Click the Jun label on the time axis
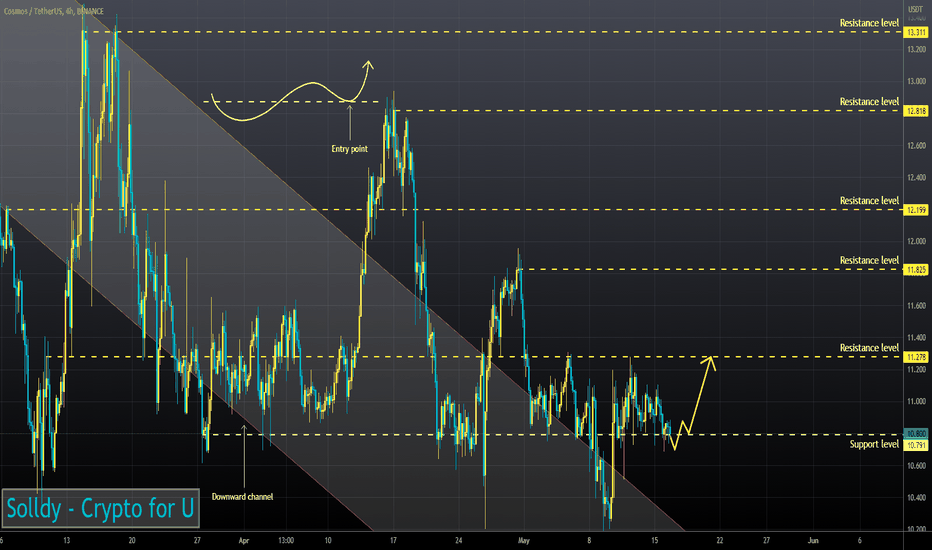 click(813, 540)
